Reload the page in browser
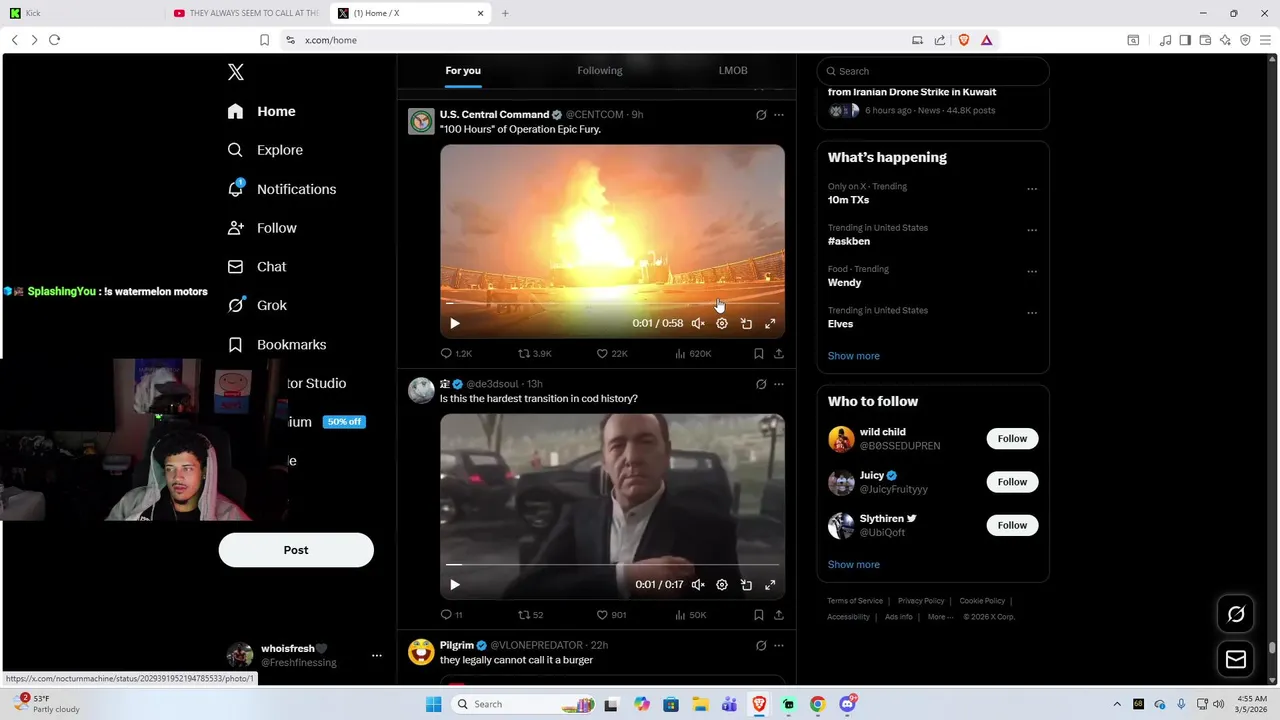Screen dimensions: 1280x720 pyautogui.click(x=54, y=40)
